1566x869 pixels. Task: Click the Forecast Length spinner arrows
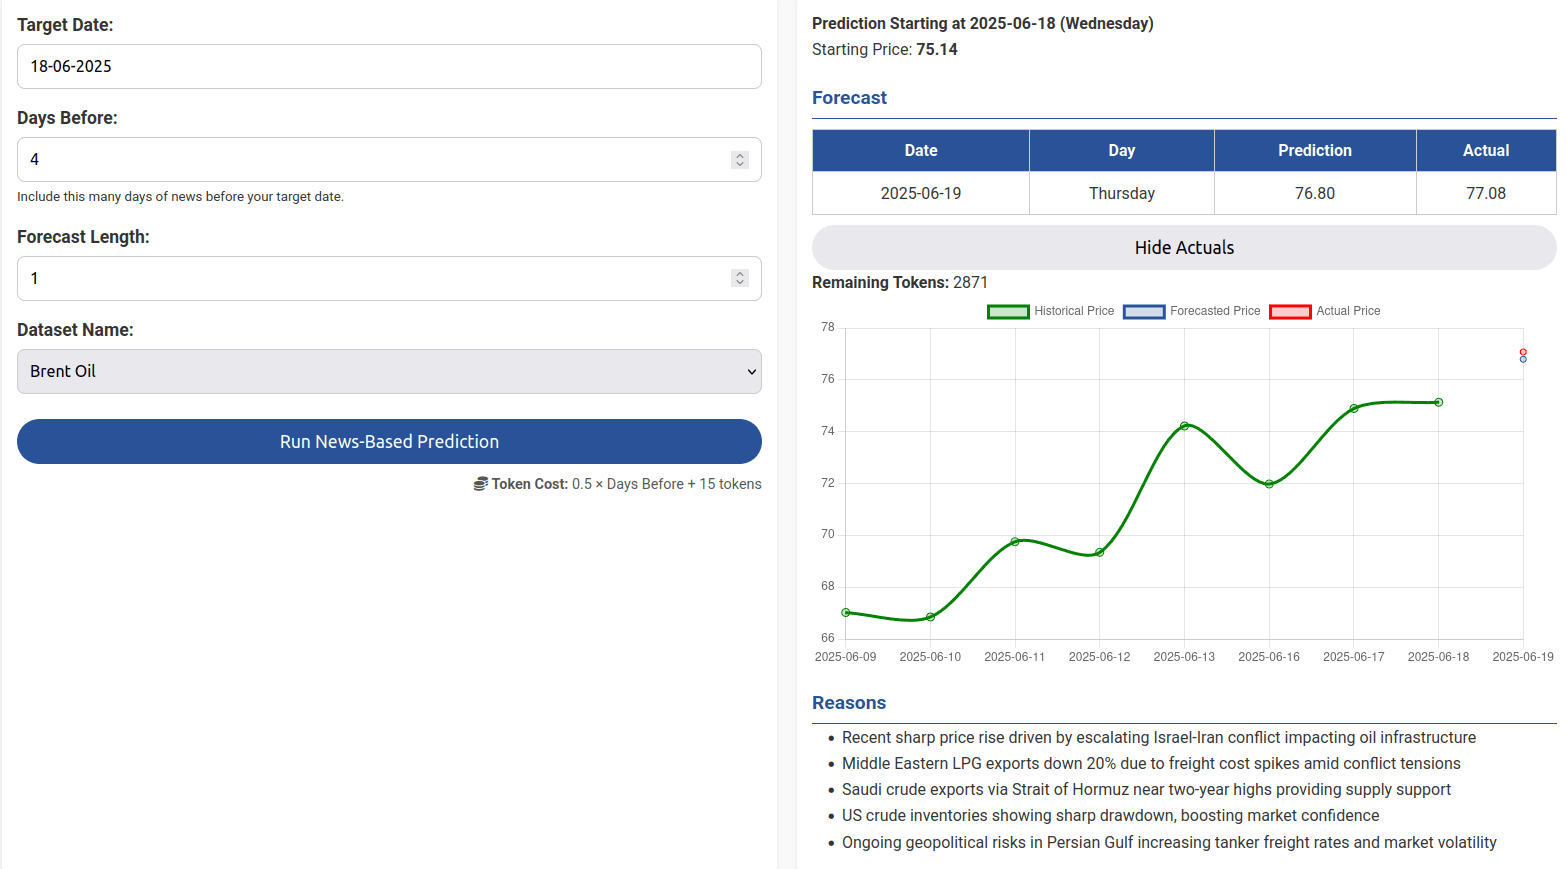pos(740,279)
